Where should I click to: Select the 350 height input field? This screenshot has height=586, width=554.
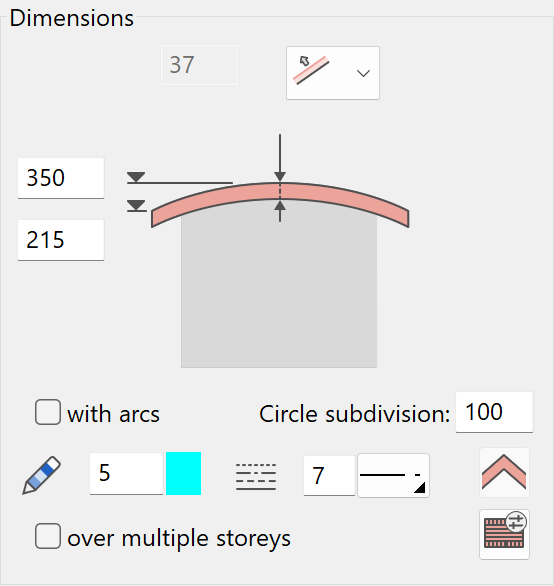coord(61,178)
